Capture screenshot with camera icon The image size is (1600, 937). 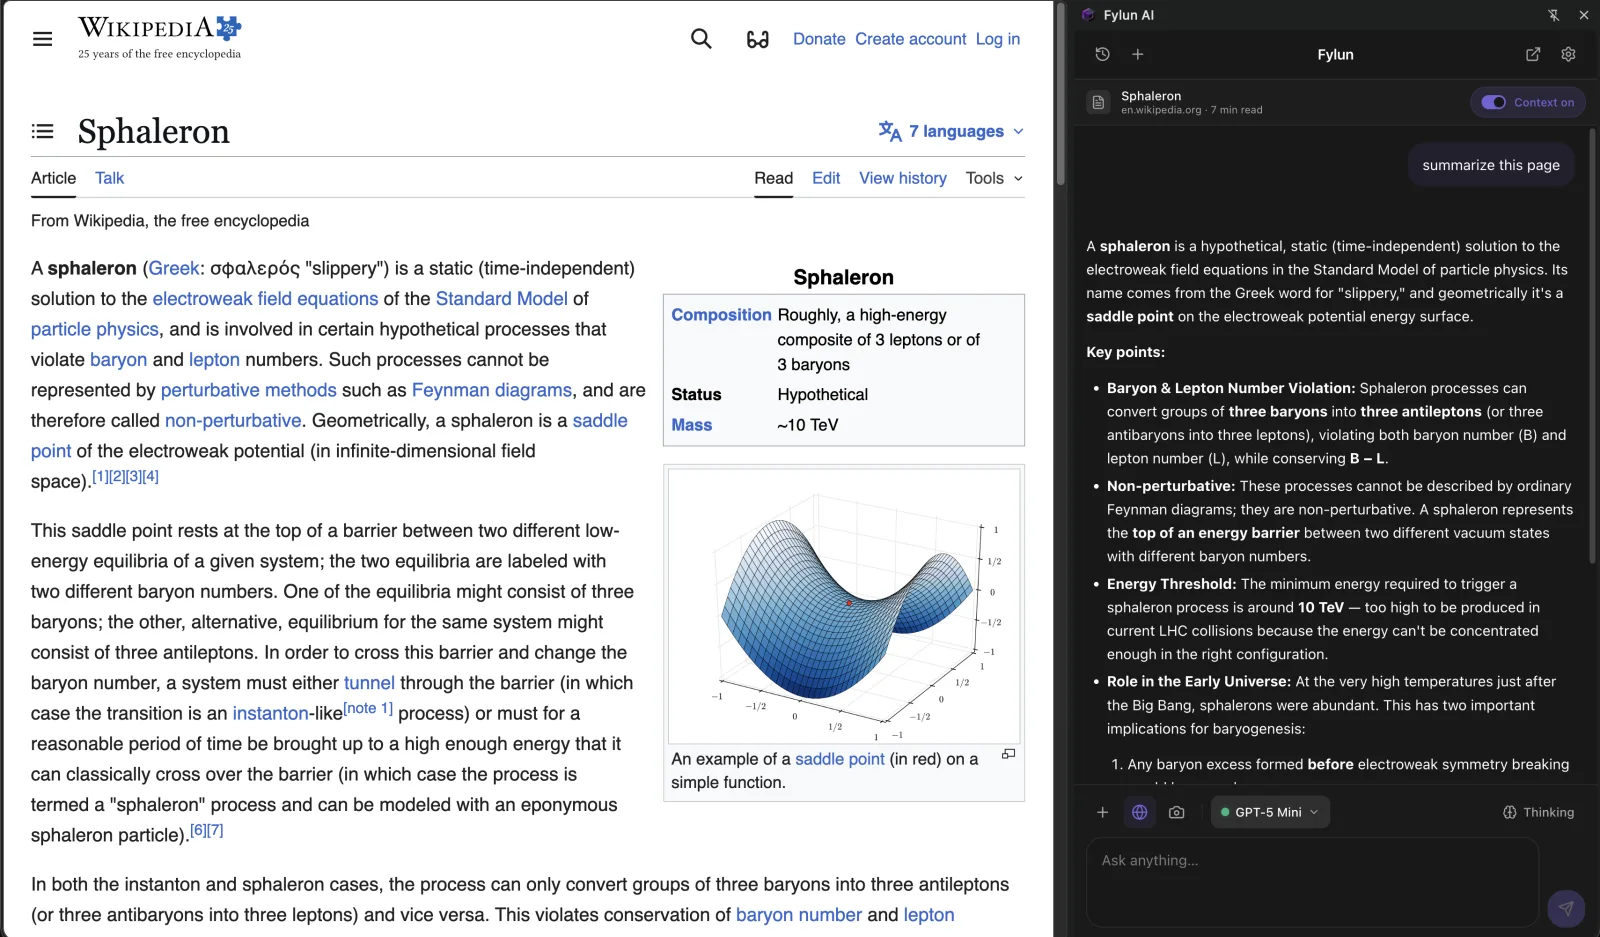(x=1176, y=812)
